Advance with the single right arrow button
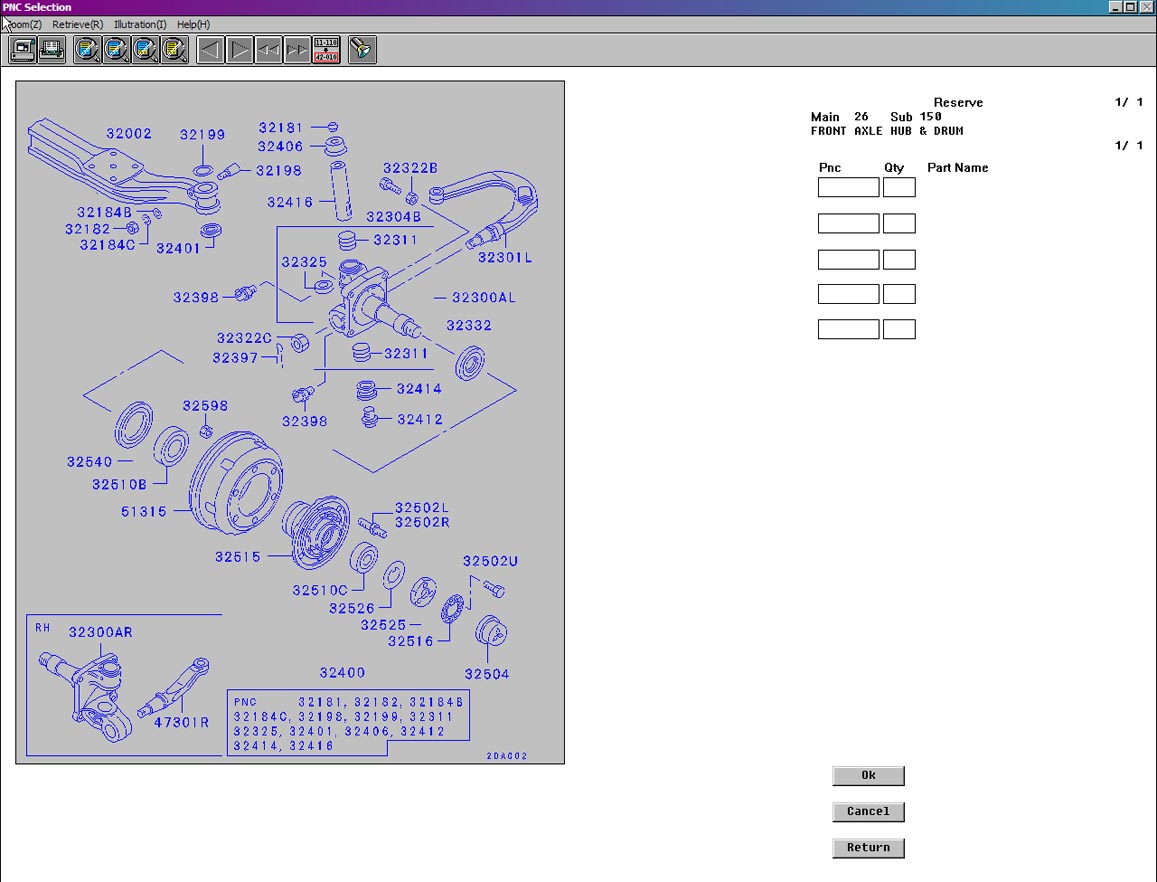The image size is (1157, 882). pos(240,49)
